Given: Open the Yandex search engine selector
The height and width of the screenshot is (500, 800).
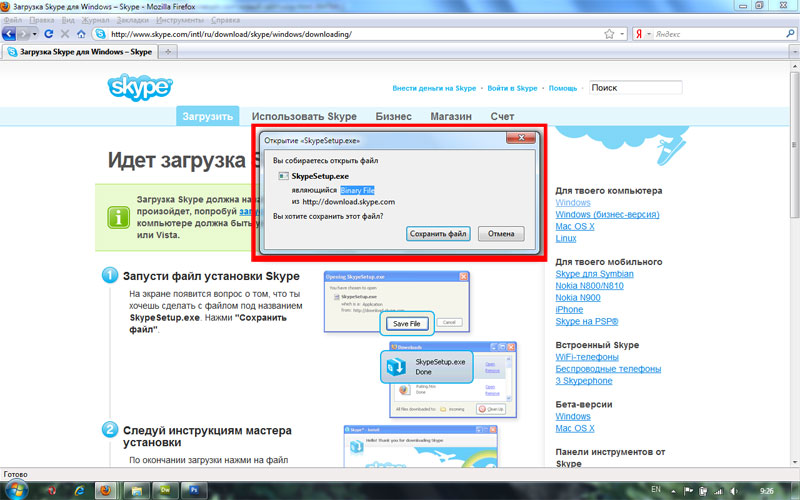Looking at the screenshot, I should 643,34.
